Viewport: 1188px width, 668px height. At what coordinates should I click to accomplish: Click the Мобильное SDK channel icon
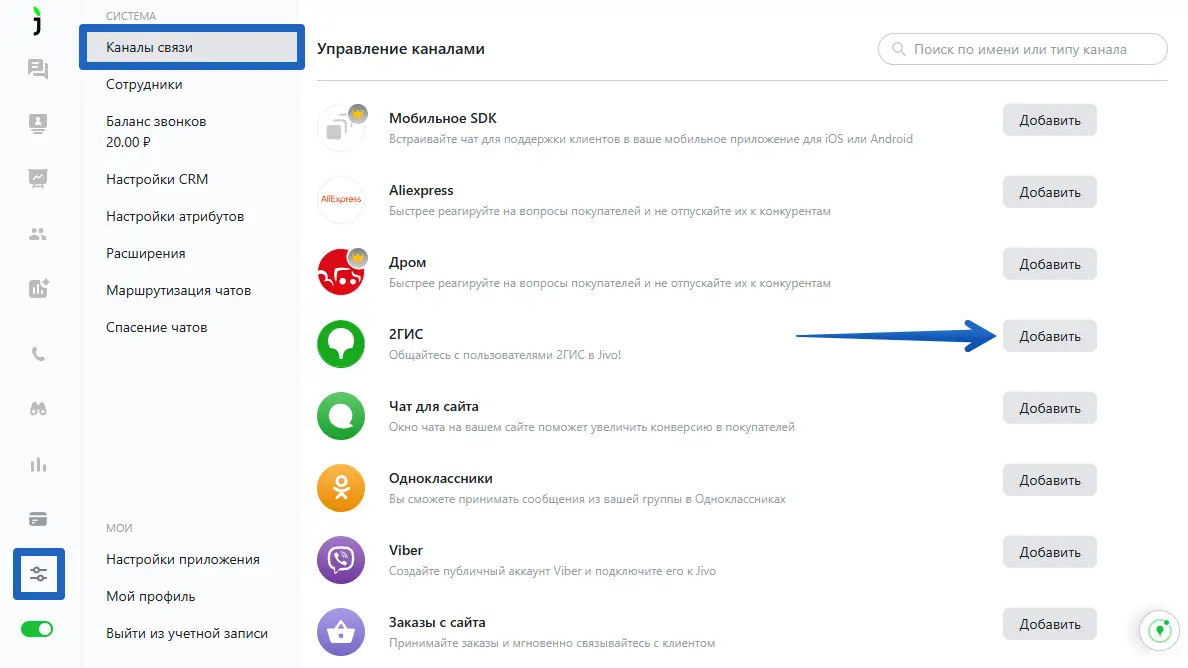[x=341, y=127]
